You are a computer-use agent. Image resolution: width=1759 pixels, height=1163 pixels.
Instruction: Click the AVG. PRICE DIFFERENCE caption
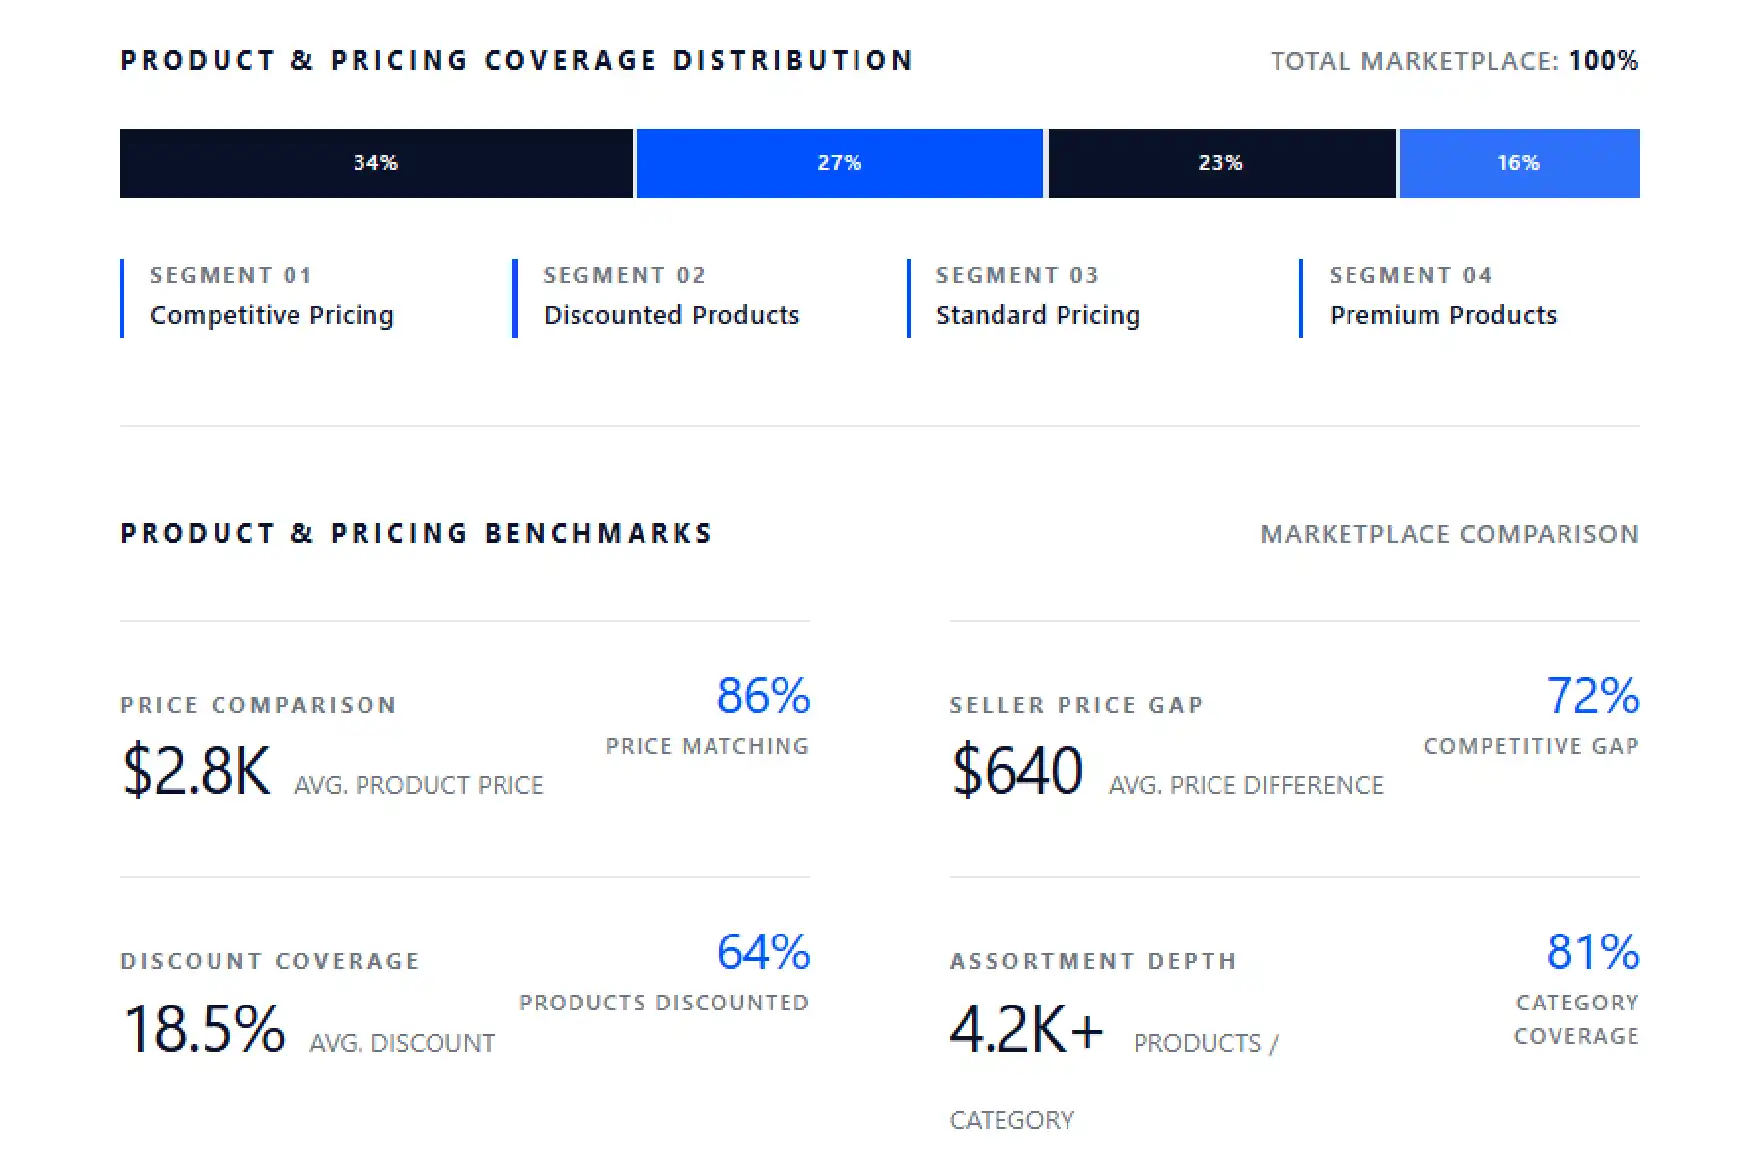(x=1246, y=786)
